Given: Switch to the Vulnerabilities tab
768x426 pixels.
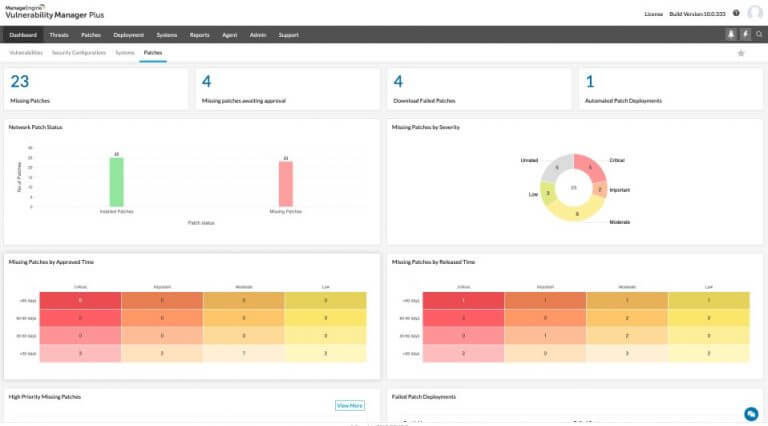Looking at the screenshot, I should [26, 52].
